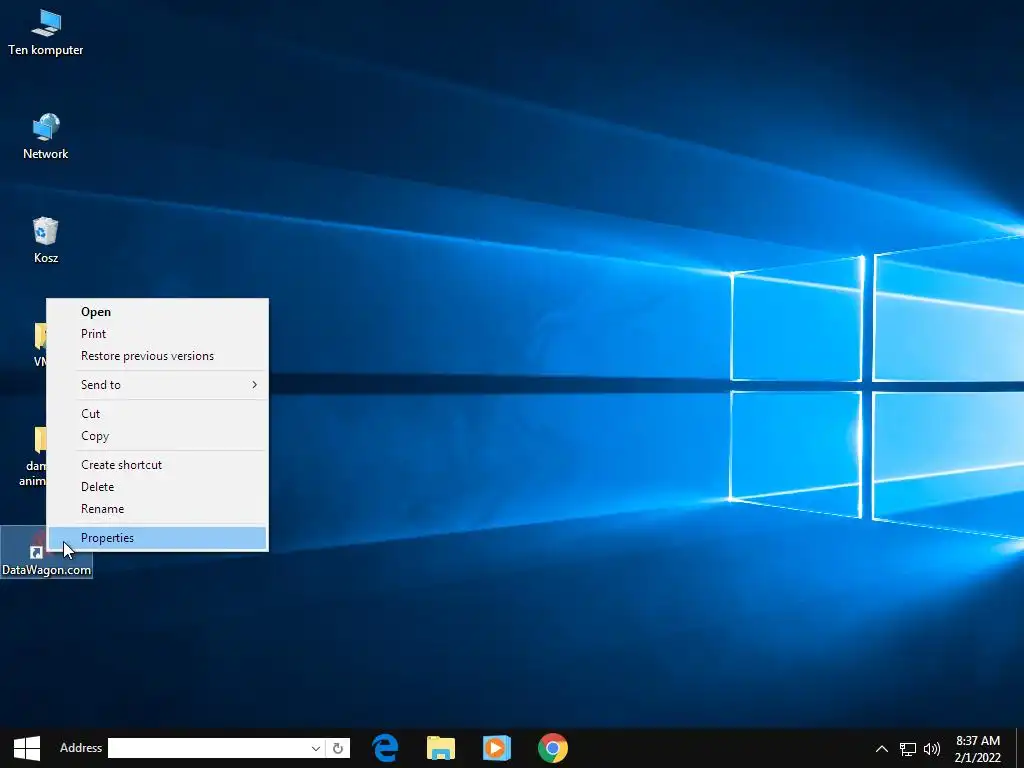Launch media player app in taskbar

[x=496, y=748]
